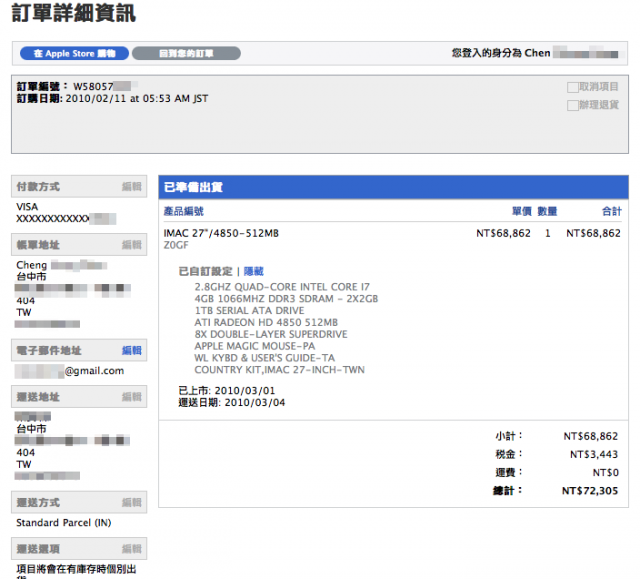
Task: Edit the 付款方式 section
Action: pos(131,187)
